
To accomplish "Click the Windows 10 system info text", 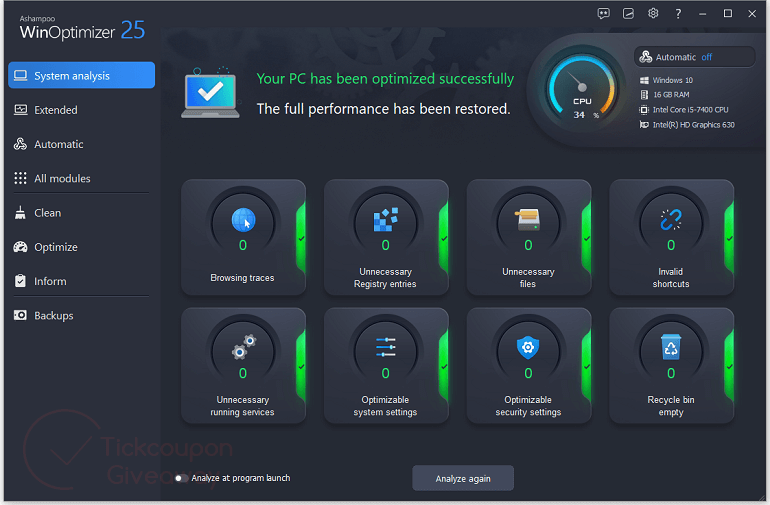I will (x=672, y=80).
